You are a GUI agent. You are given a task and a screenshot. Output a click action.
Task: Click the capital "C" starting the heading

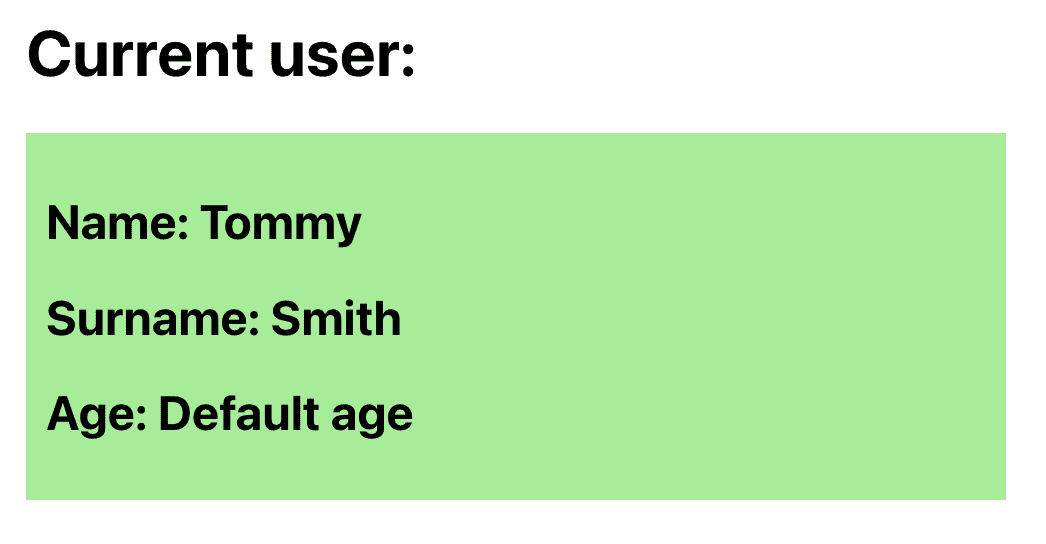tap(48, 54)
